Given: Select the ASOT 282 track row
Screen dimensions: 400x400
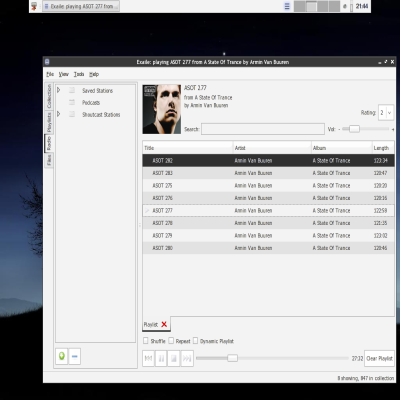Looking at the screenshot, I should (269, 160).
